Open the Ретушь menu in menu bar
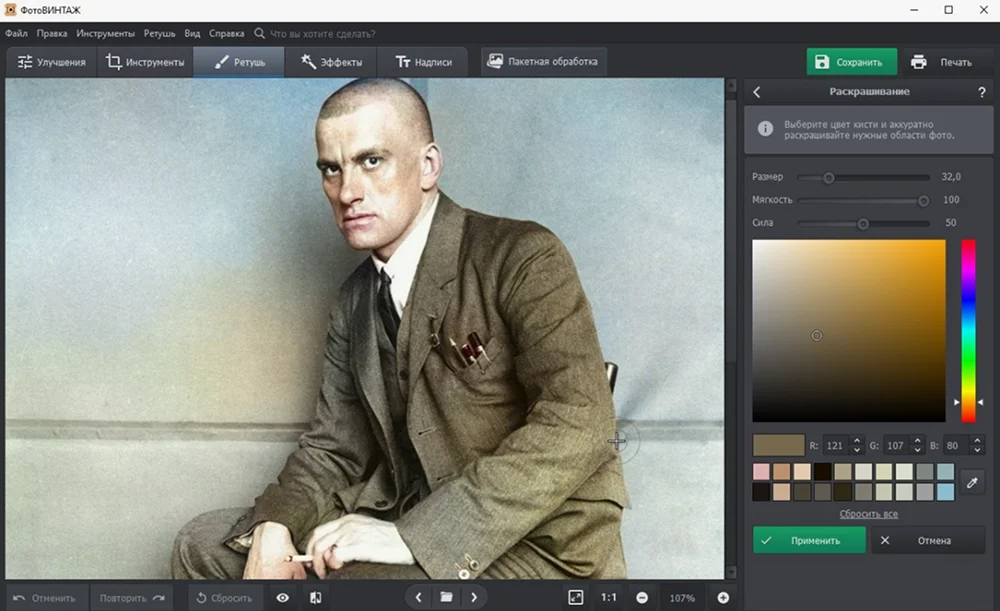This screenshot has width=1000, height=611. [159, 33]
